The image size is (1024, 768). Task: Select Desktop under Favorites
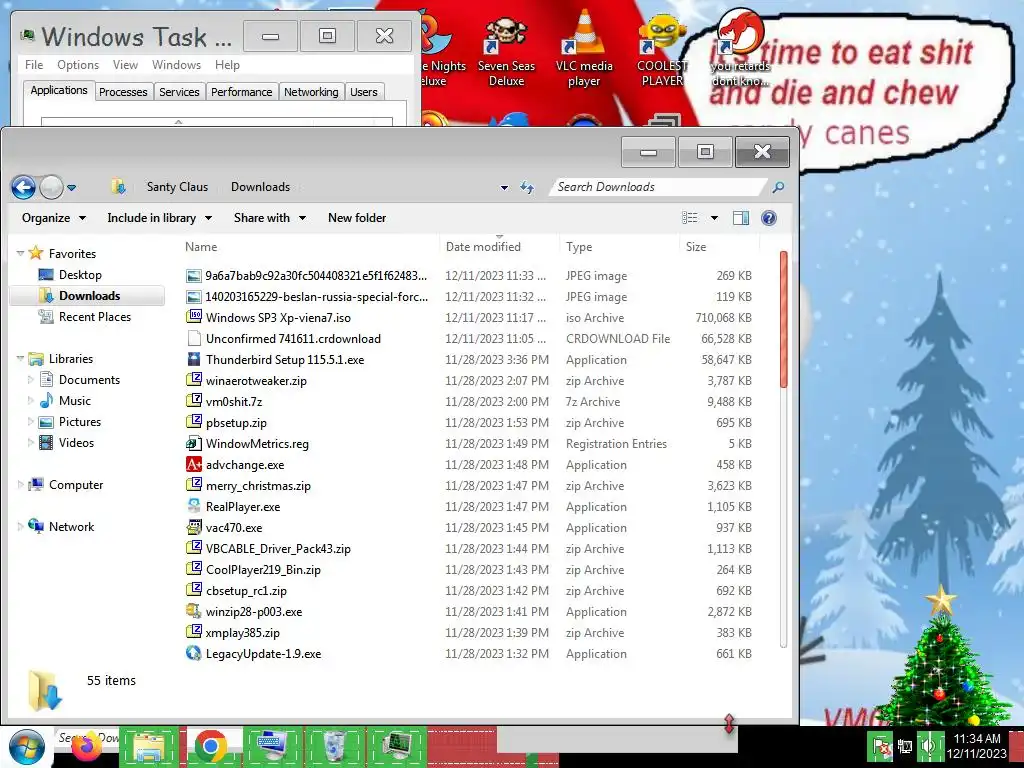tap(80, 275)
